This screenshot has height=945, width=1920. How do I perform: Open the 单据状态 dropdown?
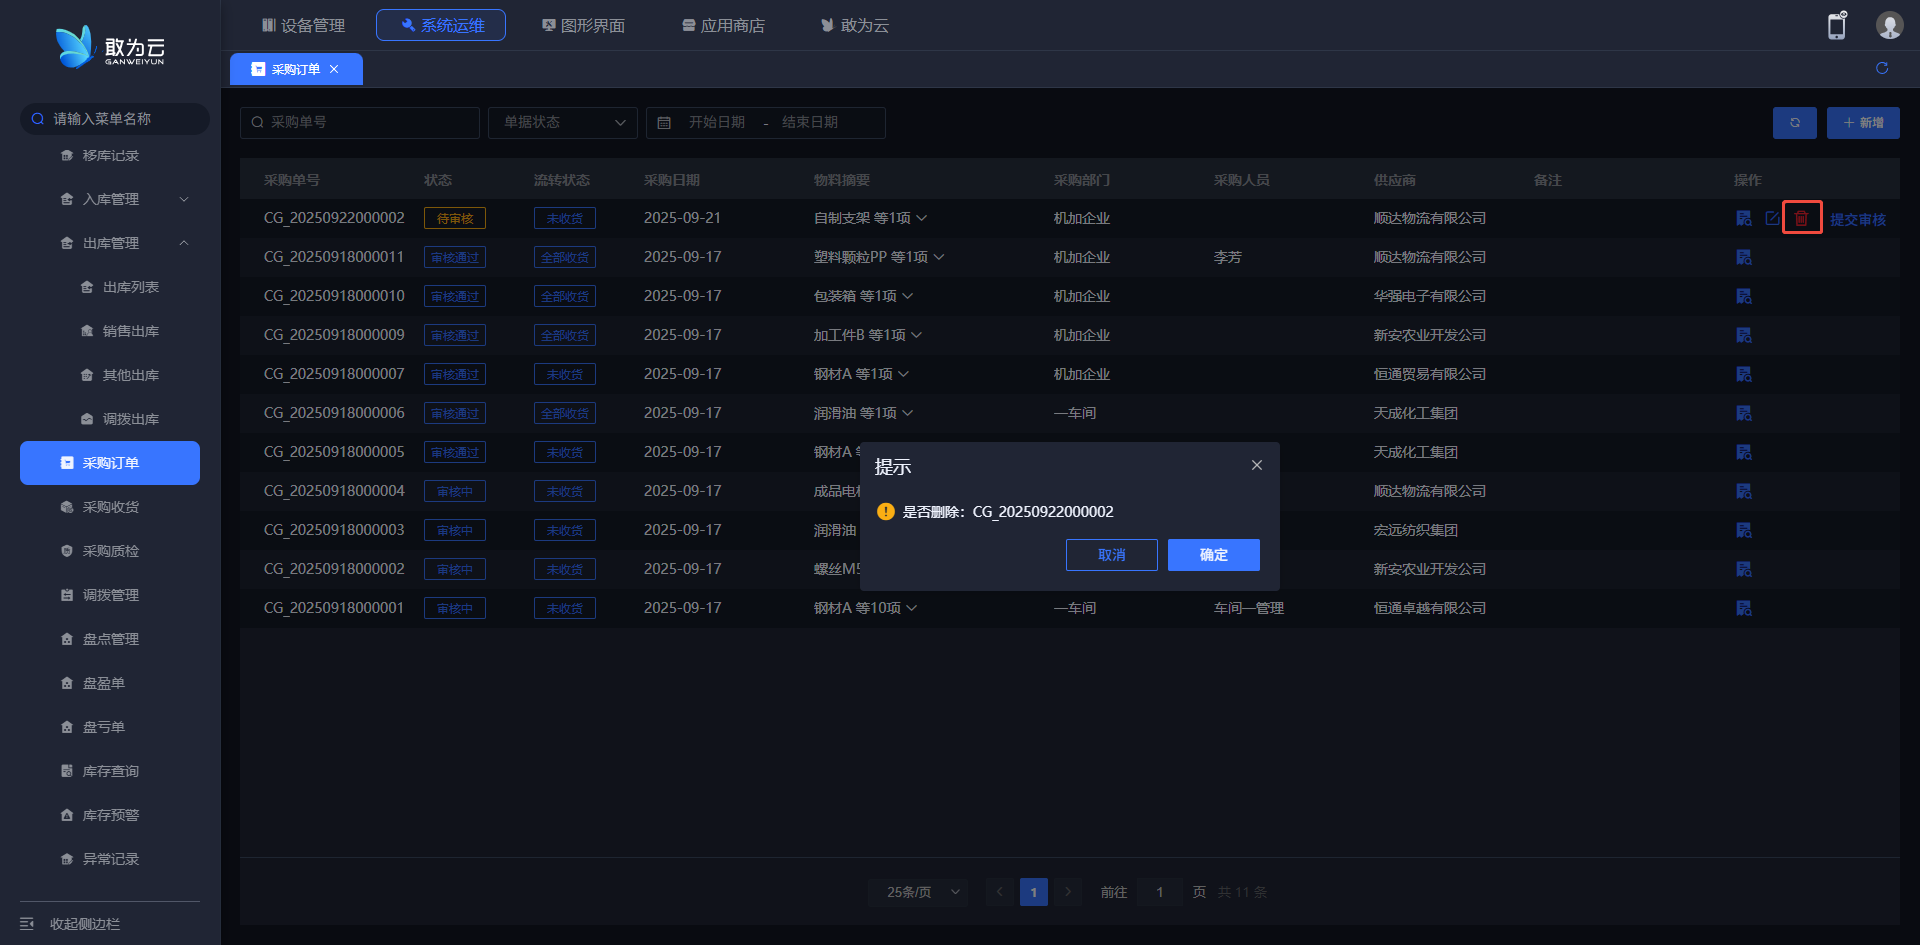click(x=562, y=123)
